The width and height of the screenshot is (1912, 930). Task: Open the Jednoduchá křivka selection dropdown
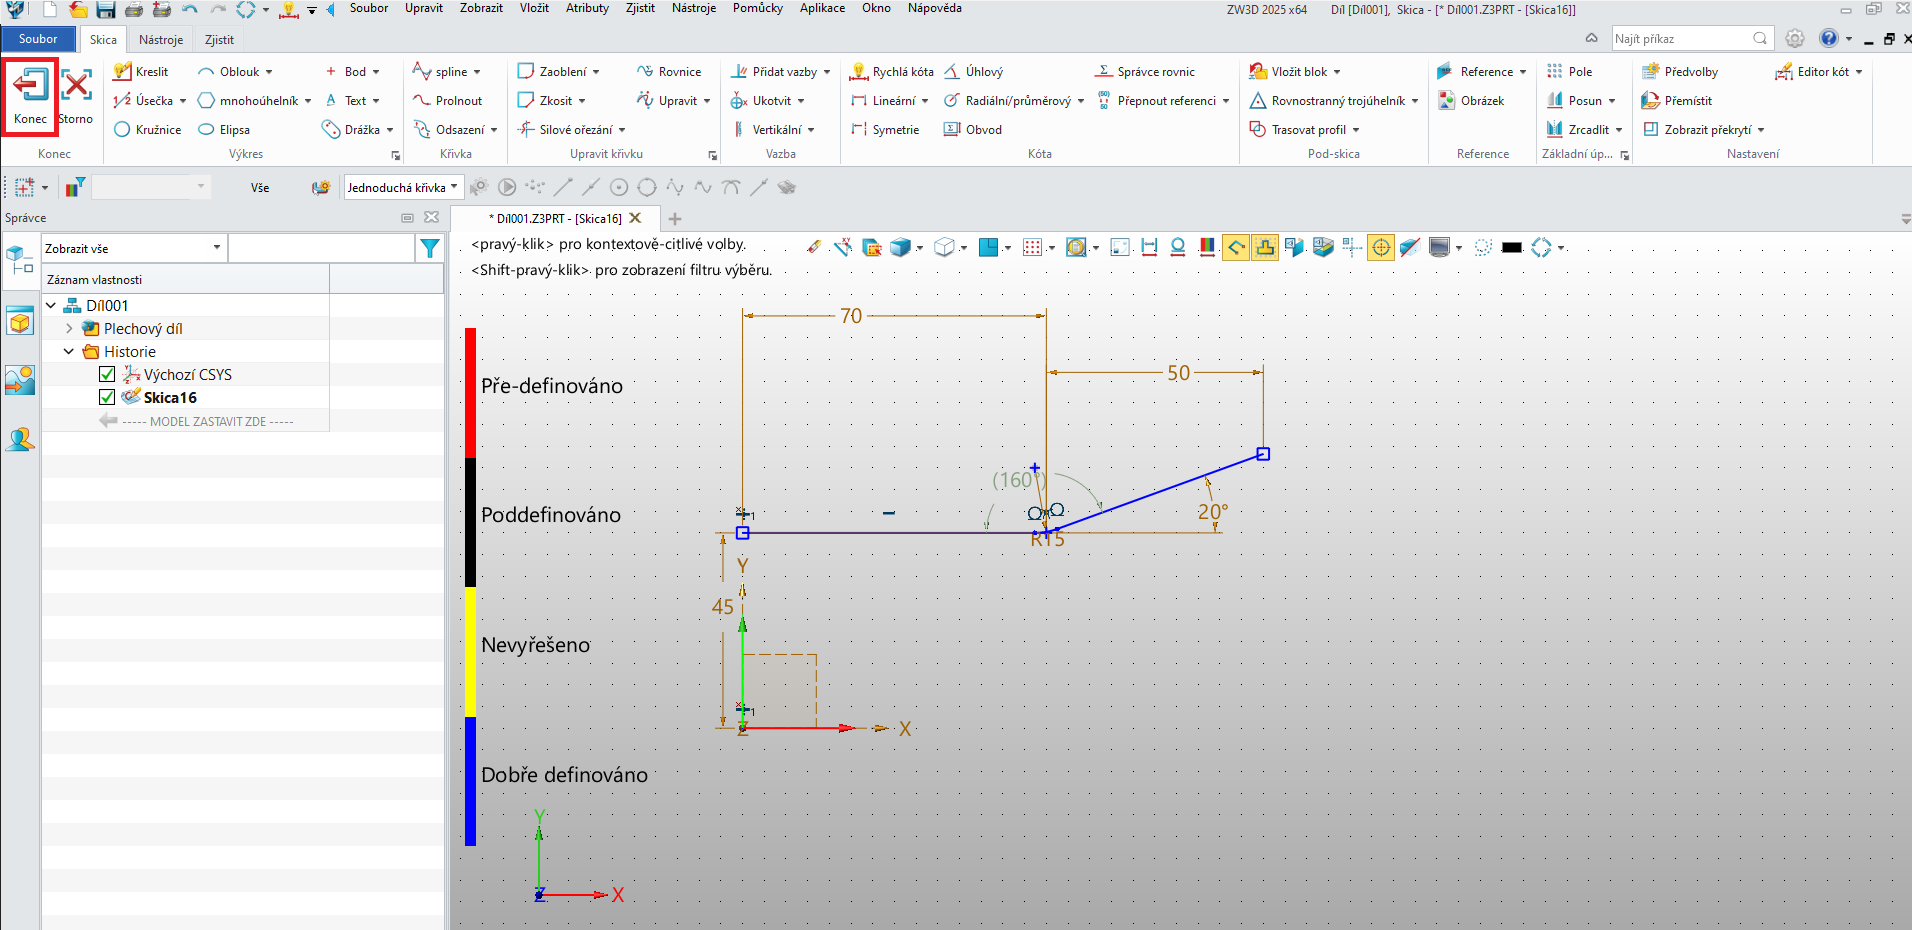pyautogui.click(x=402, y=188)
